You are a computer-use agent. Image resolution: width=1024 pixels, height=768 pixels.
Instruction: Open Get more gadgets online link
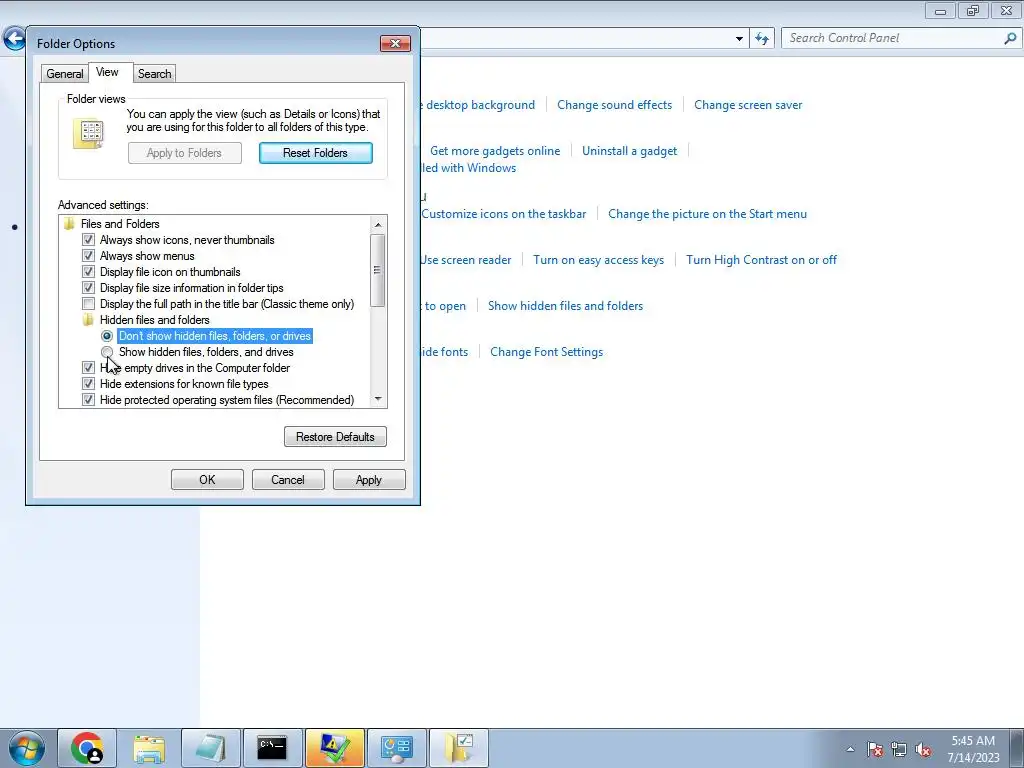pos(495,151)
